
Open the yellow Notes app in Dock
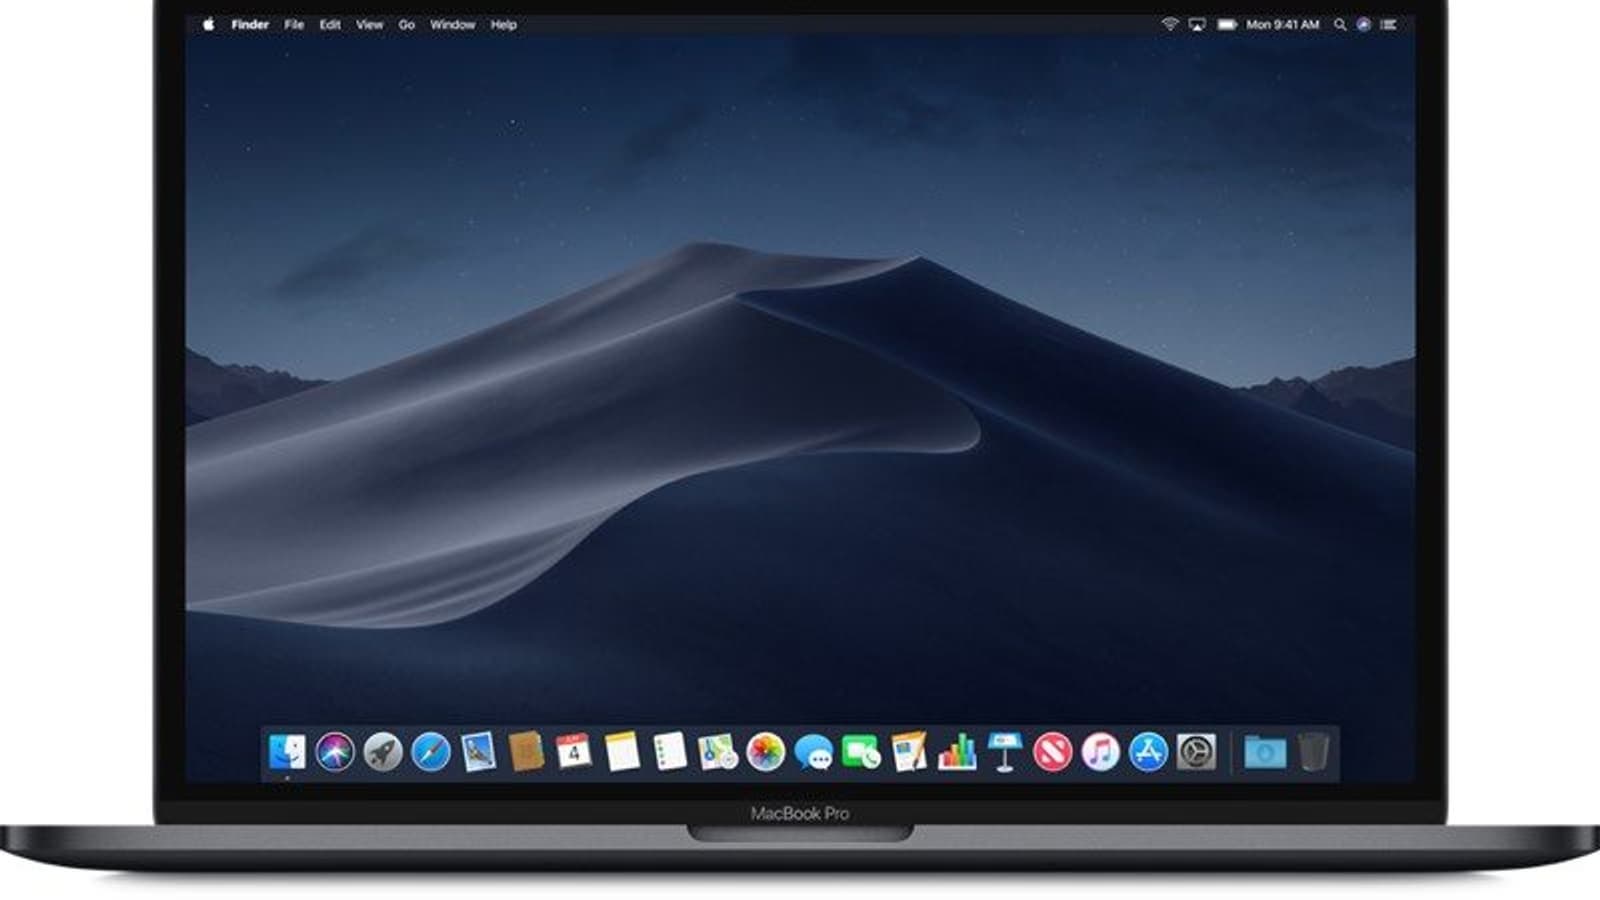tap(622, 752)
